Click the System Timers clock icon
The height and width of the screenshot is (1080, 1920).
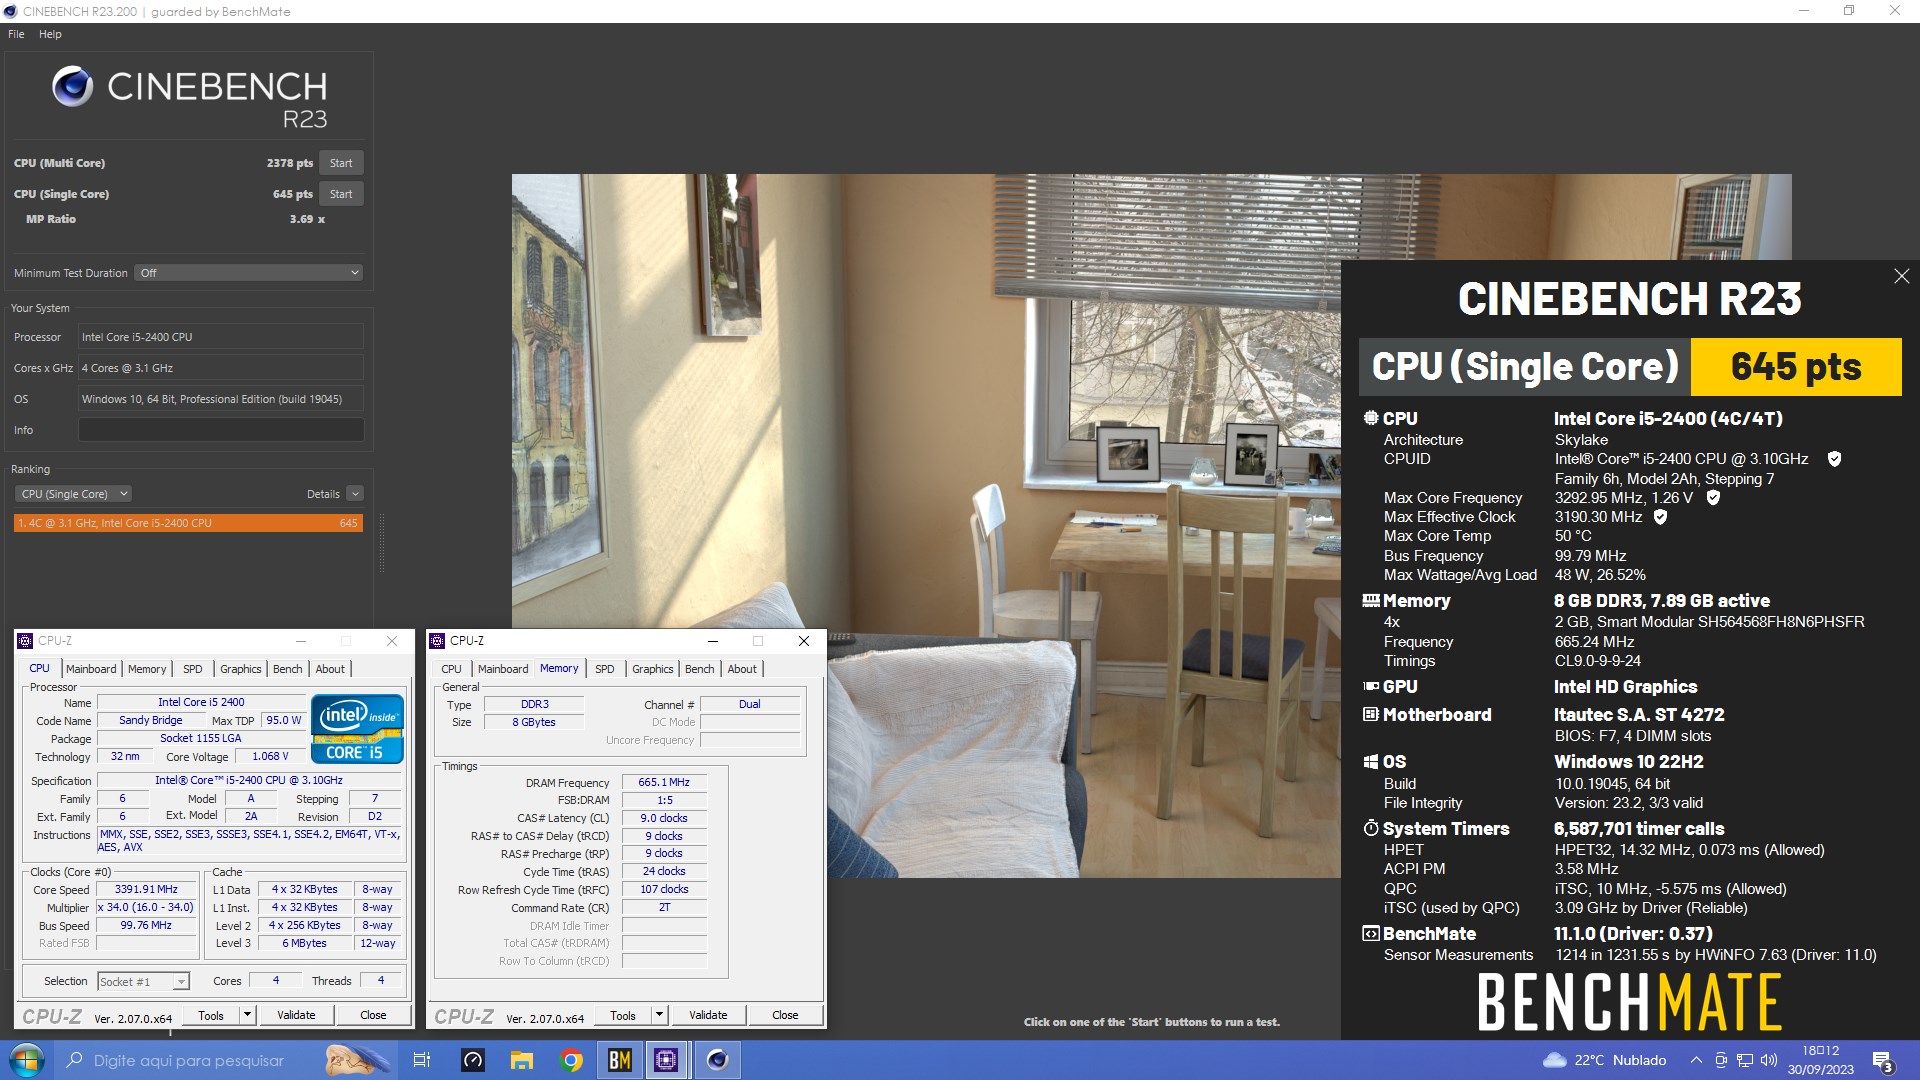point(1371,829)
